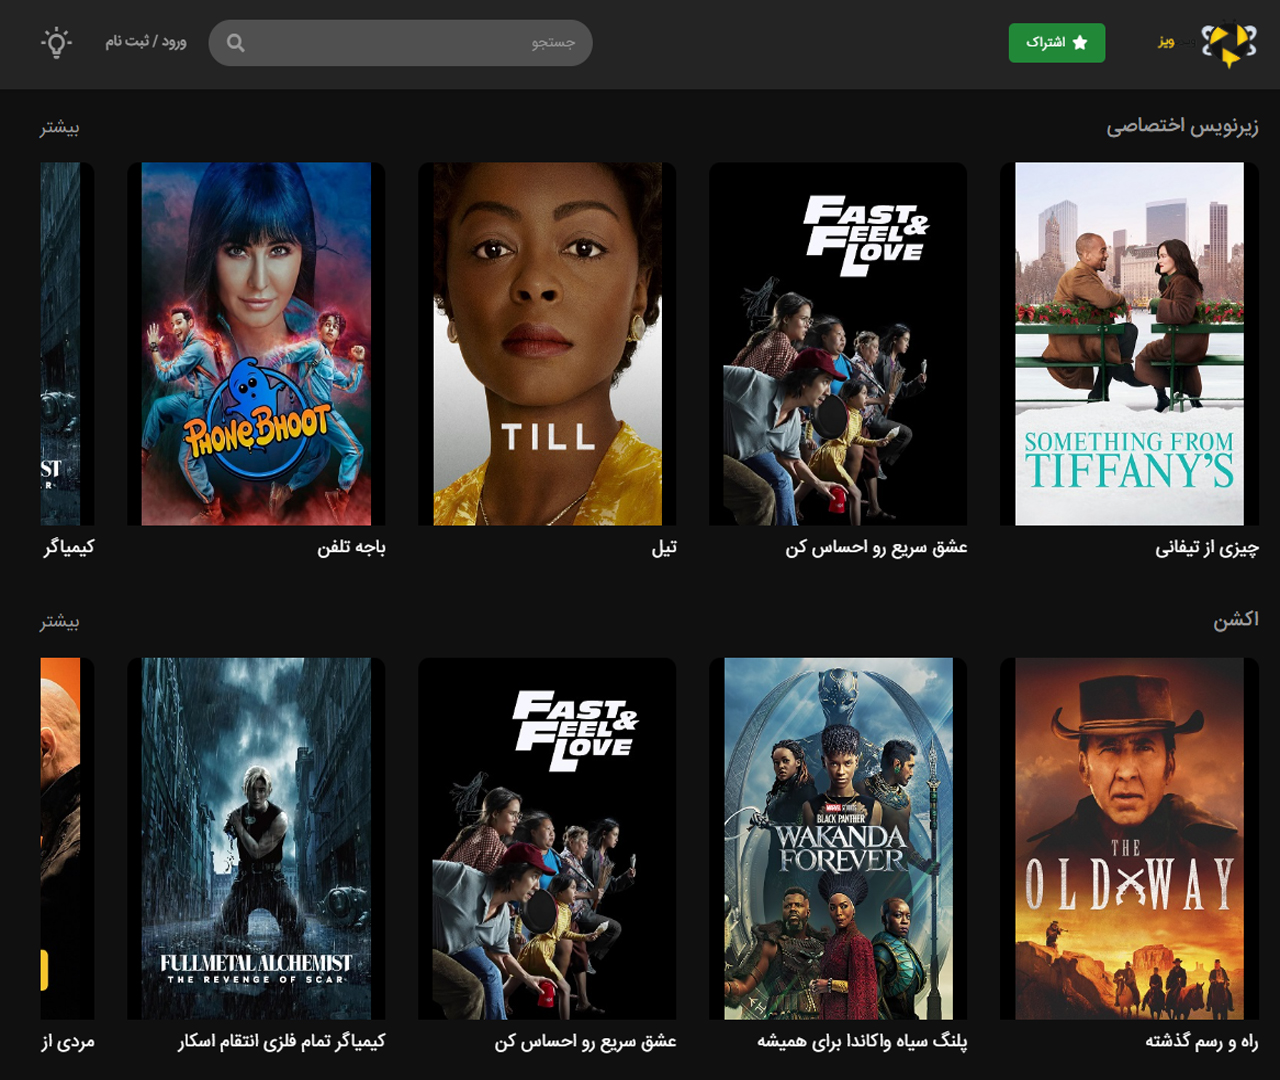
Task: Click the ویز brand text
Action: [1166, 42]
